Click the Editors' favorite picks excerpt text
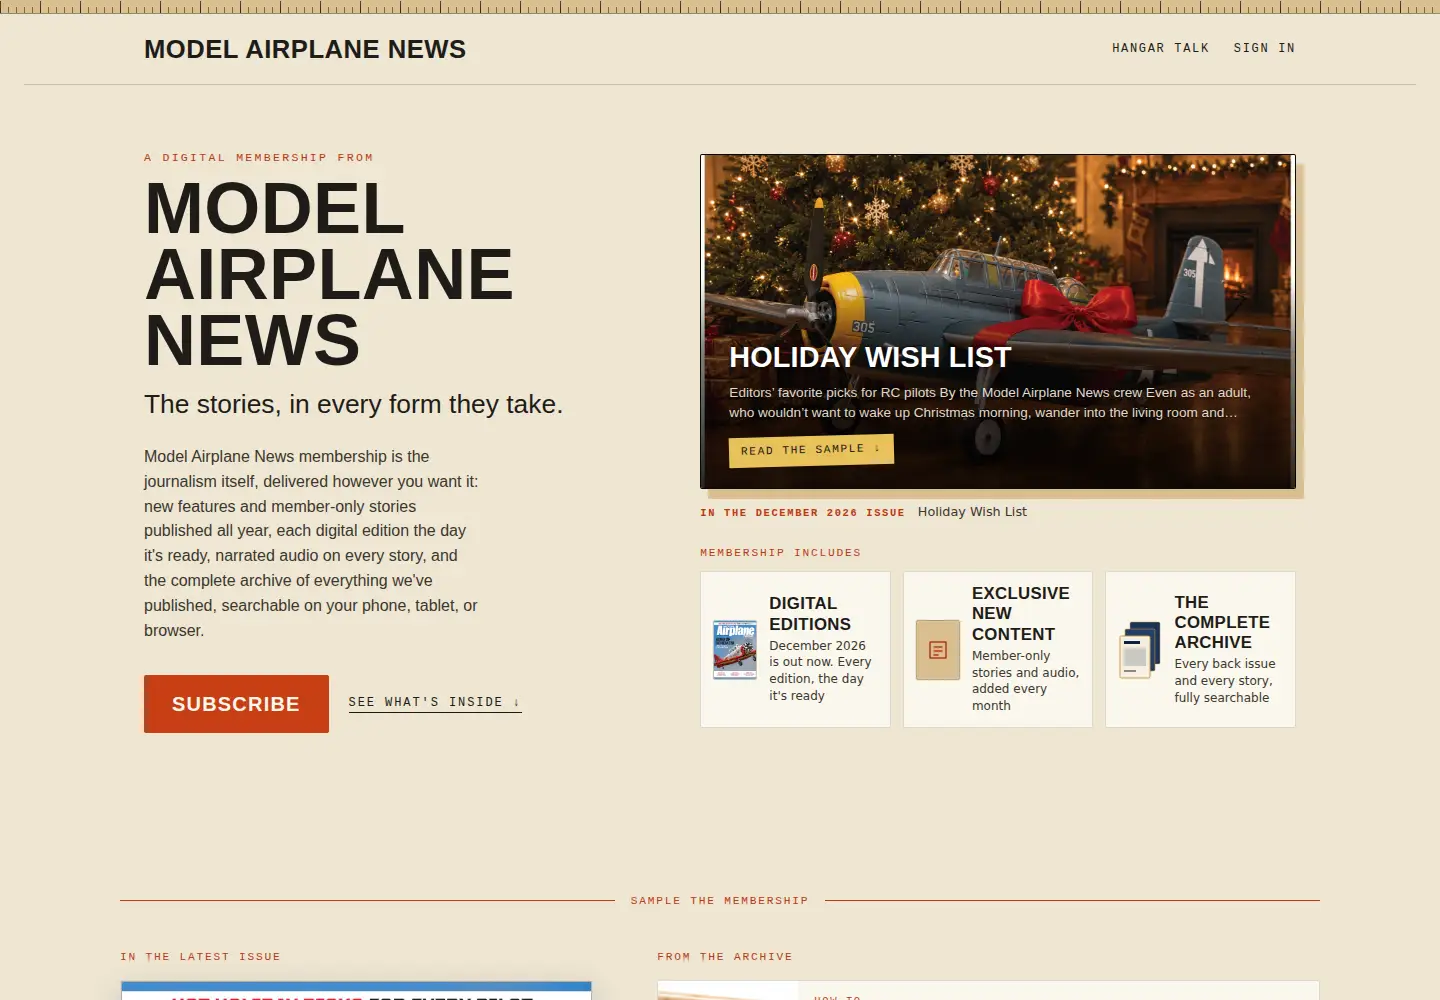Screen dimensions: 1440x1000 pyautogui.click(x=990, y=402)
